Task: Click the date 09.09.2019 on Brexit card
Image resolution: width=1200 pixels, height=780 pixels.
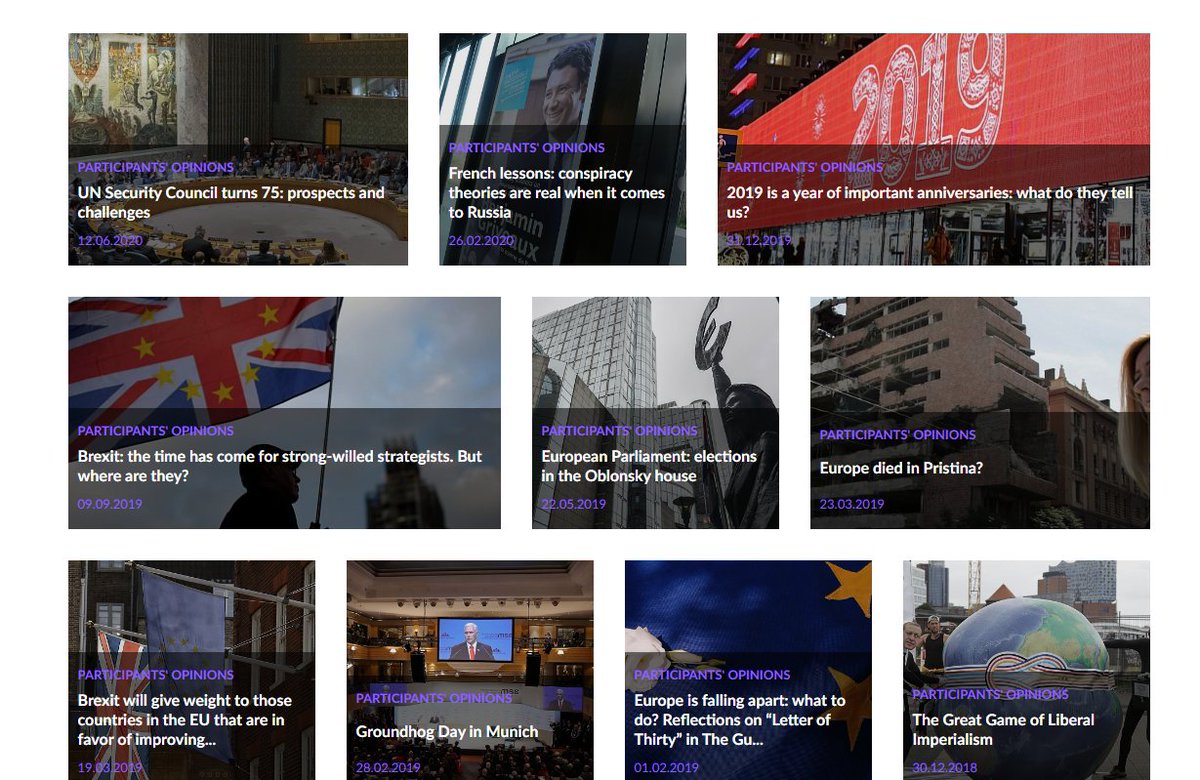Action: point(110,504)
